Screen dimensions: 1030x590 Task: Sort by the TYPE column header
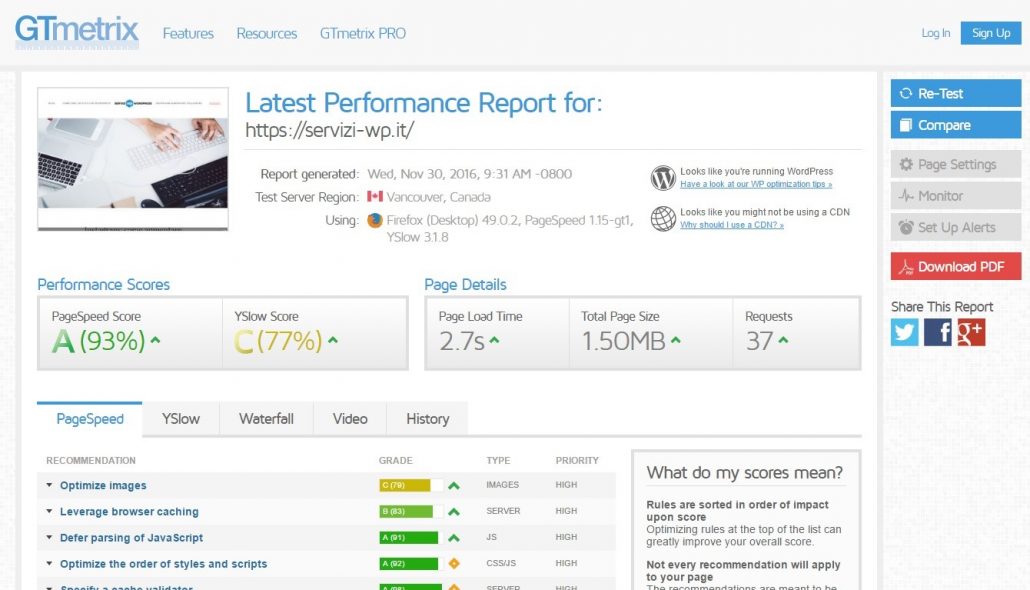(x=498, y=461)
